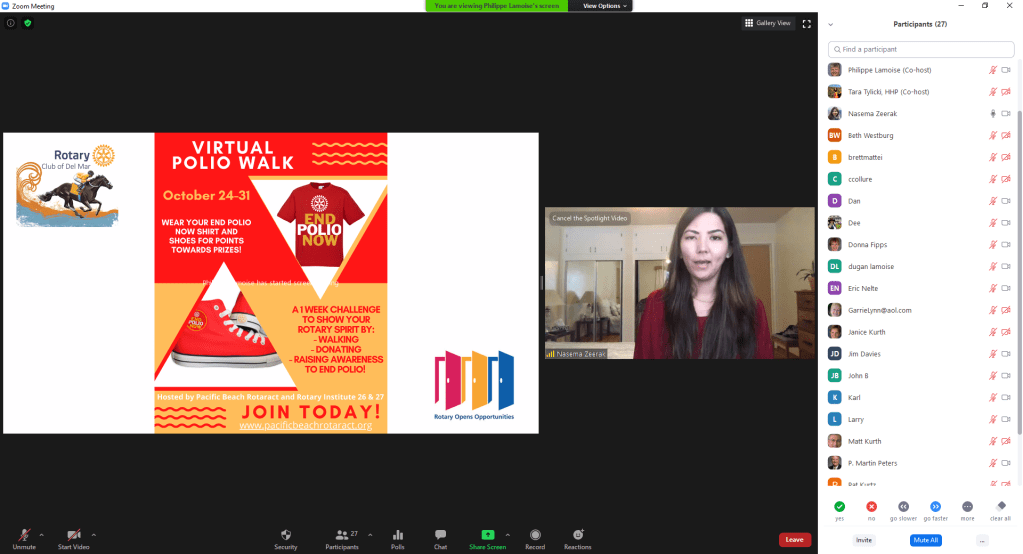The height and width of the screenshot is (554, 1023).
Task: Unmute the microphone
Action: click(23, 535)
